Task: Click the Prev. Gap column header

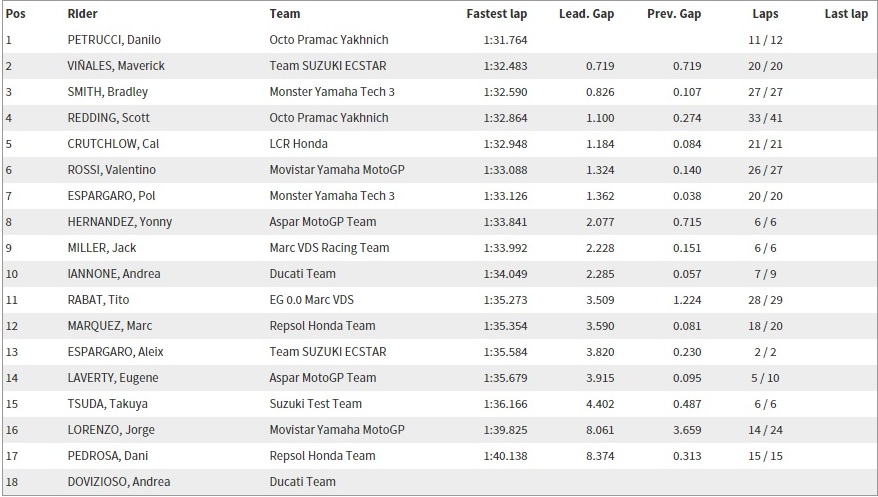Action: pos(674,14)
